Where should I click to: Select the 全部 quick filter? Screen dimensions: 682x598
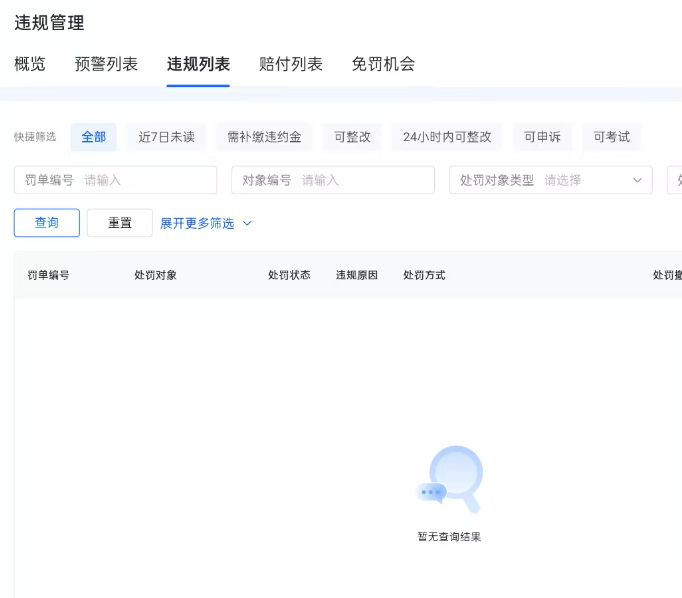coord(94,137)
